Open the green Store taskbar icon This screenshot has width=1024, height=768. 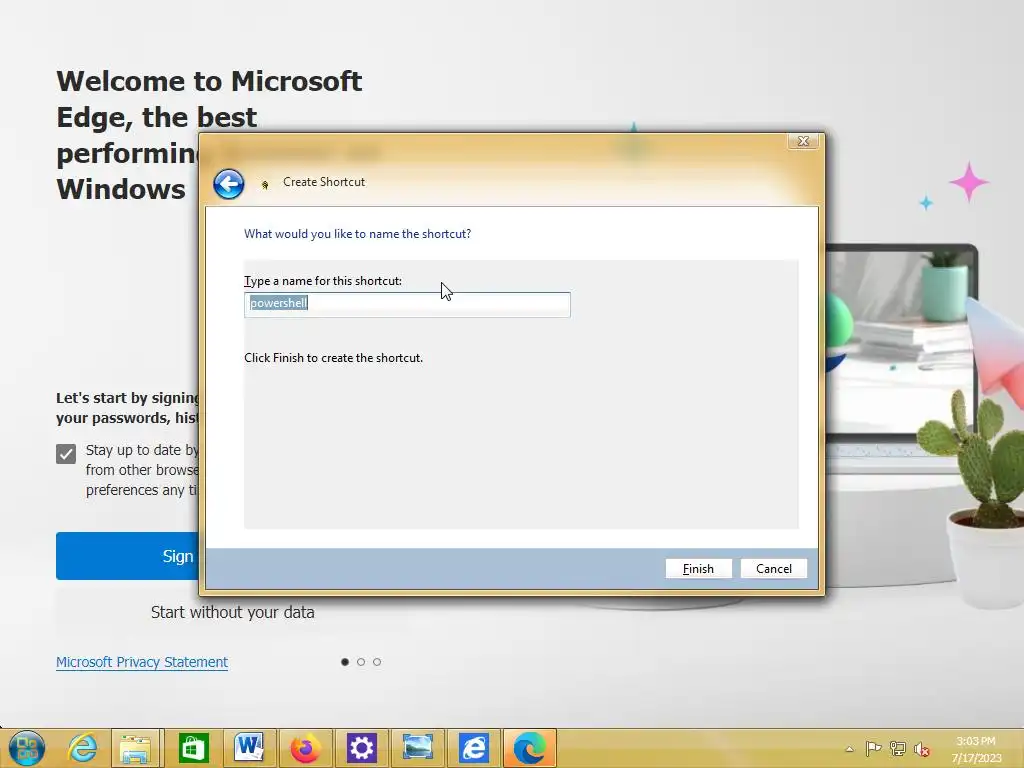[193, 748]
